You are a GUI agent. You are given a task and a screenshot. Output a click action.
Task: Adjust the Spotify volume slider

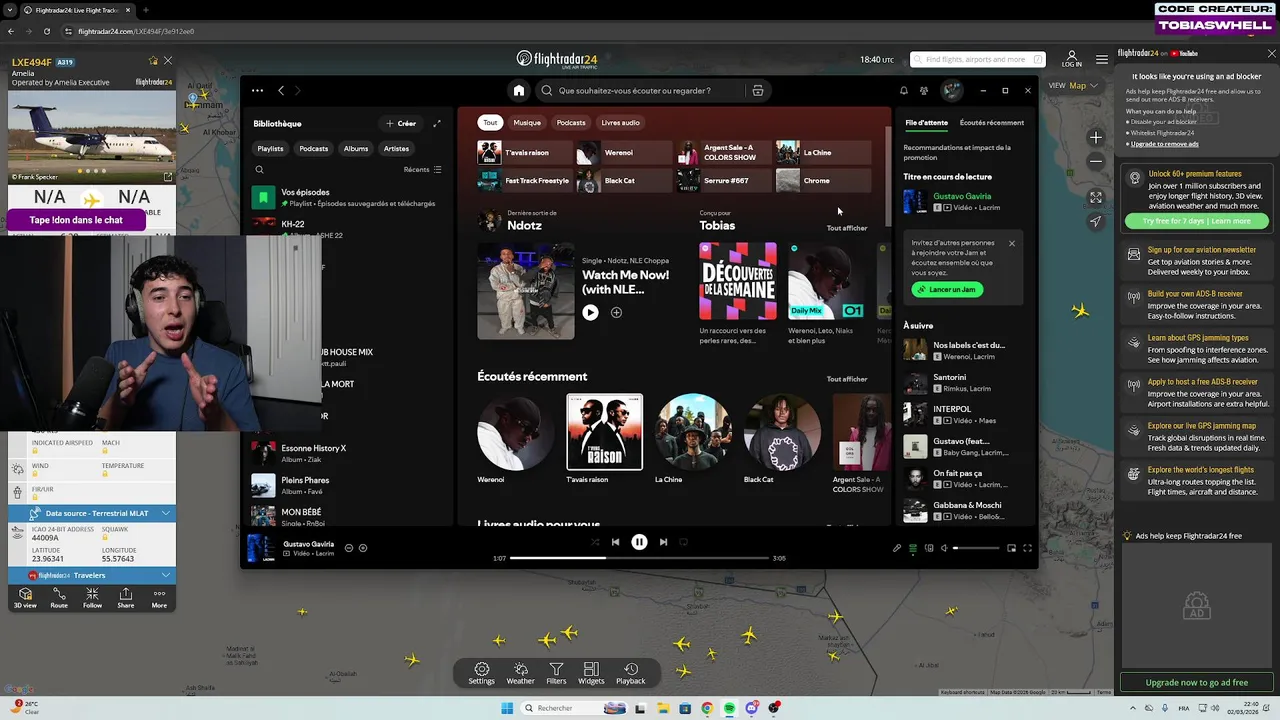976,548
